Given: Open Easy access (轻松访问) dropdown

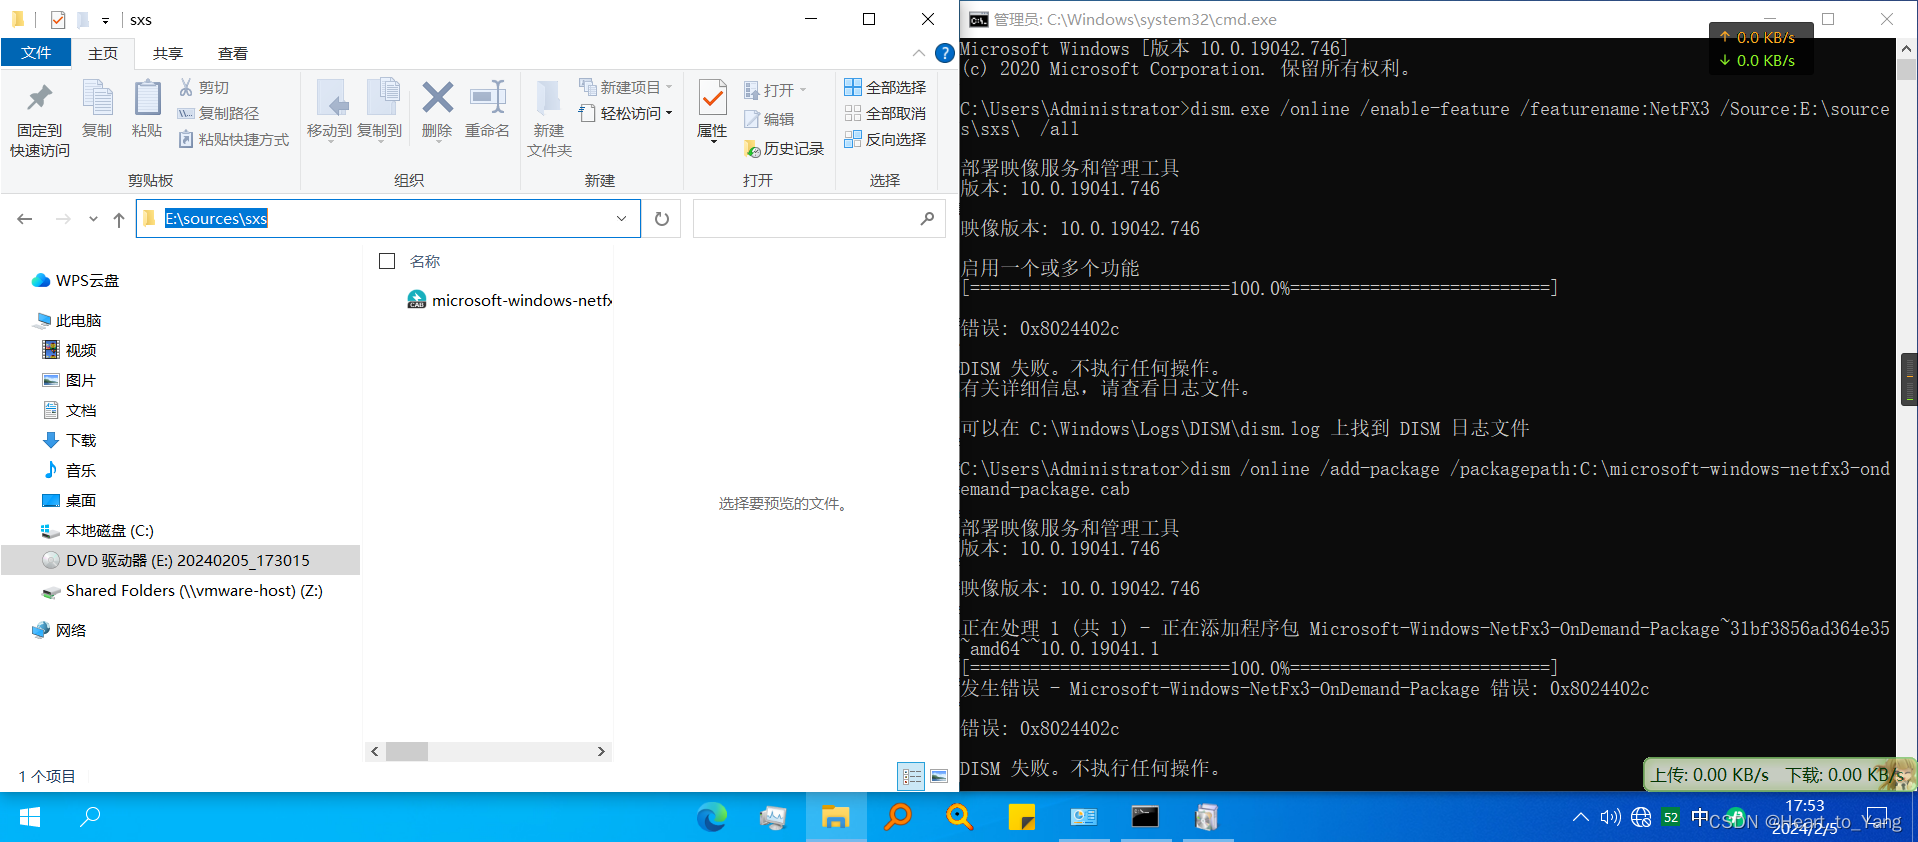Looking at the screenshot, I should [x=626, y=114].
